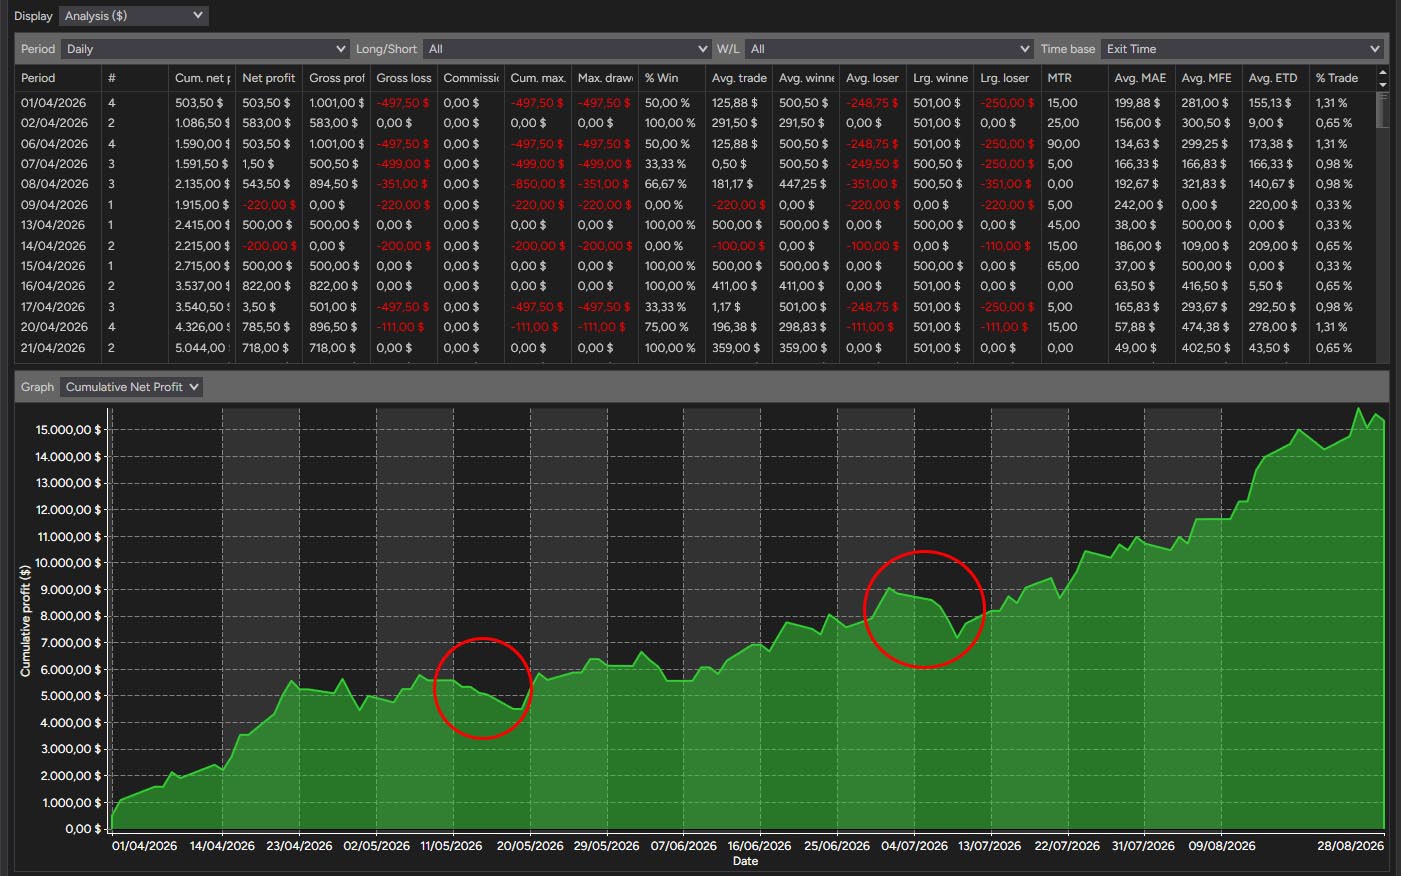This screenshot has height=876, width=1401.
Task: Sort by the Net profit column header
Action: (269, 78)
